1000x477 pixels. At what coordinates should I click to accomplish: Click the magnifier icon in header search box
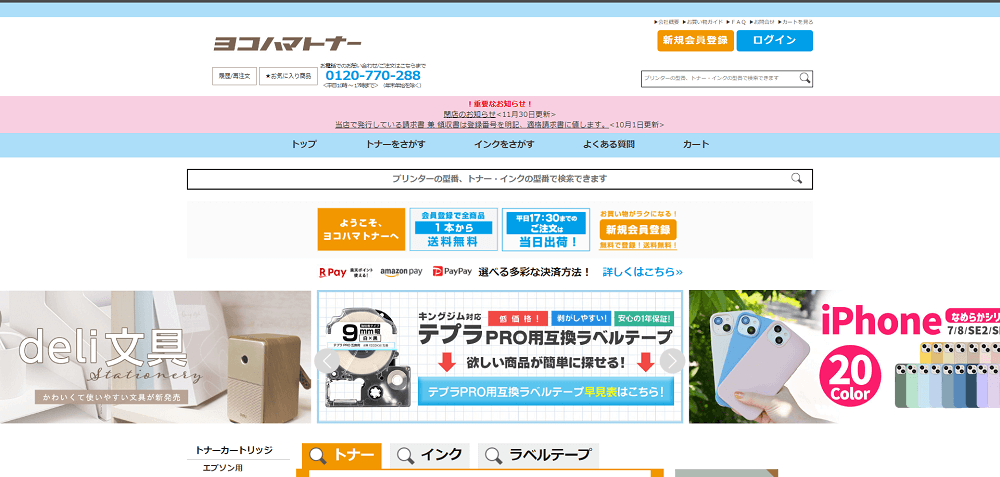coord(805,78)
